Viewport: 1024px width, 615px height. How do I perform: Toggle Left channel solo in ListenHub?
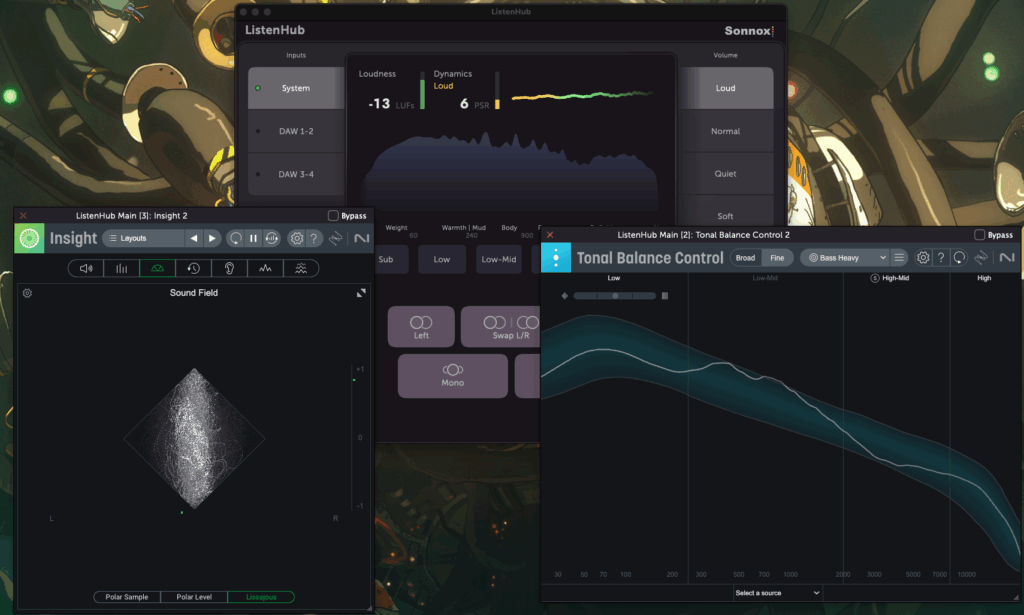(421, 326)
